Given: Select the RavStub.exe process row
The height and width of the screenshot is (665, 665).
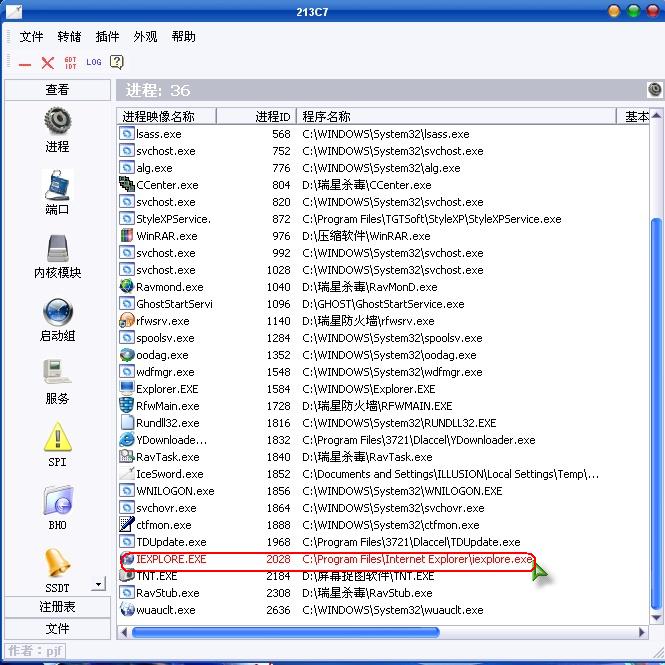Looking at the screenshot, I should pyautogui.click(x=383, y=592).
